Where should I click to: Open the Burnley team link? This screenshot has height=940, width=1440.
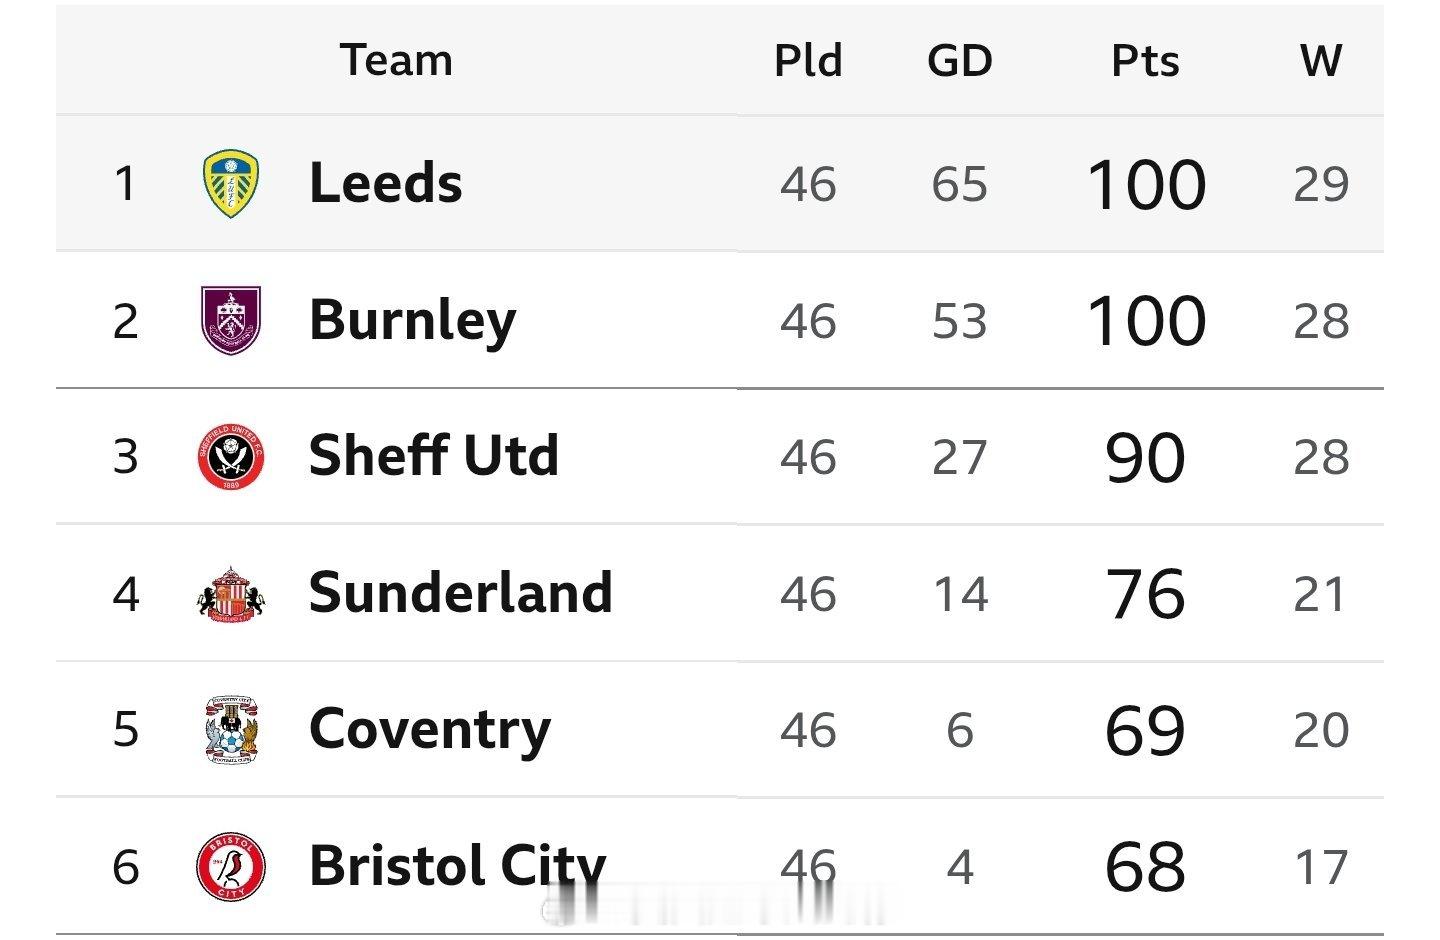413,321
